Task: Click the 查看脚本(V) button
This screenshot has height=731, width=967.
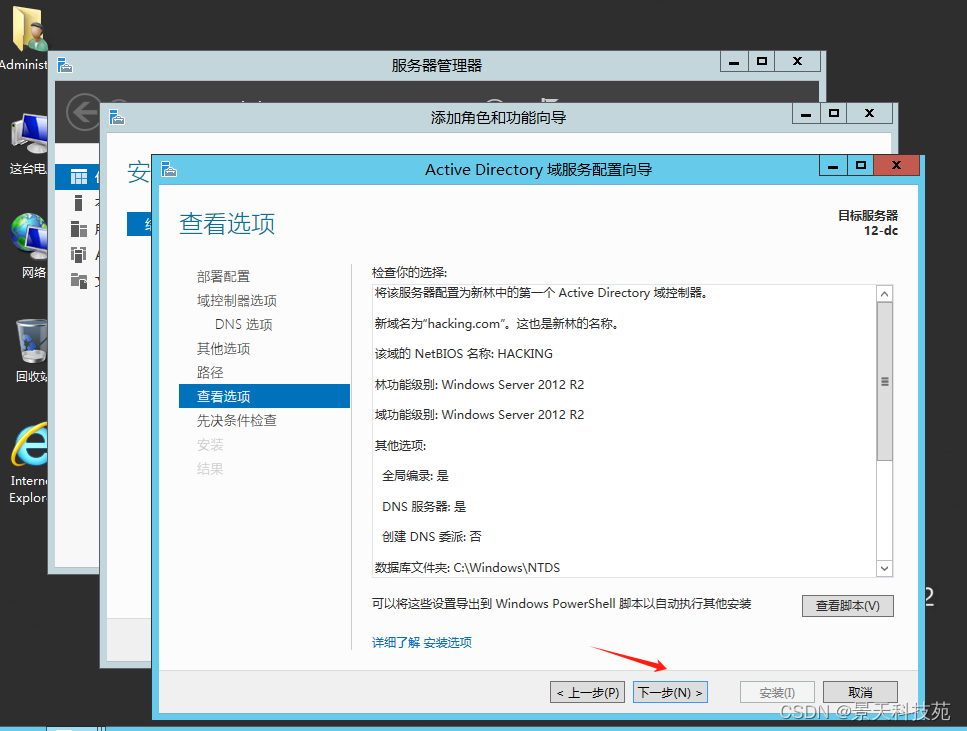Action: coord(847,606)
